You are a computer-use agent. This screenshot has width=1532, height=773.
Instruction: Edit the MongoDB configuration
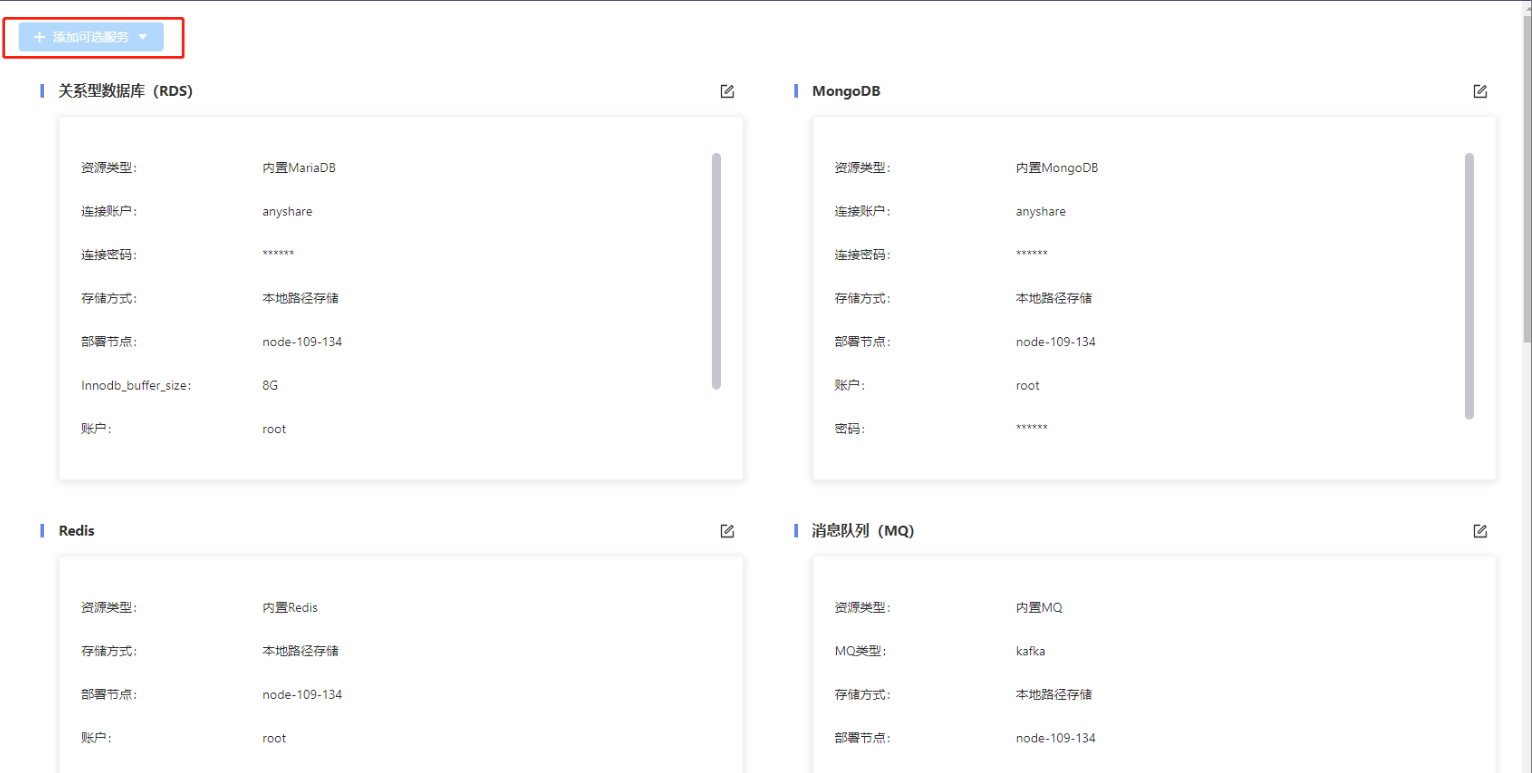1480,91
